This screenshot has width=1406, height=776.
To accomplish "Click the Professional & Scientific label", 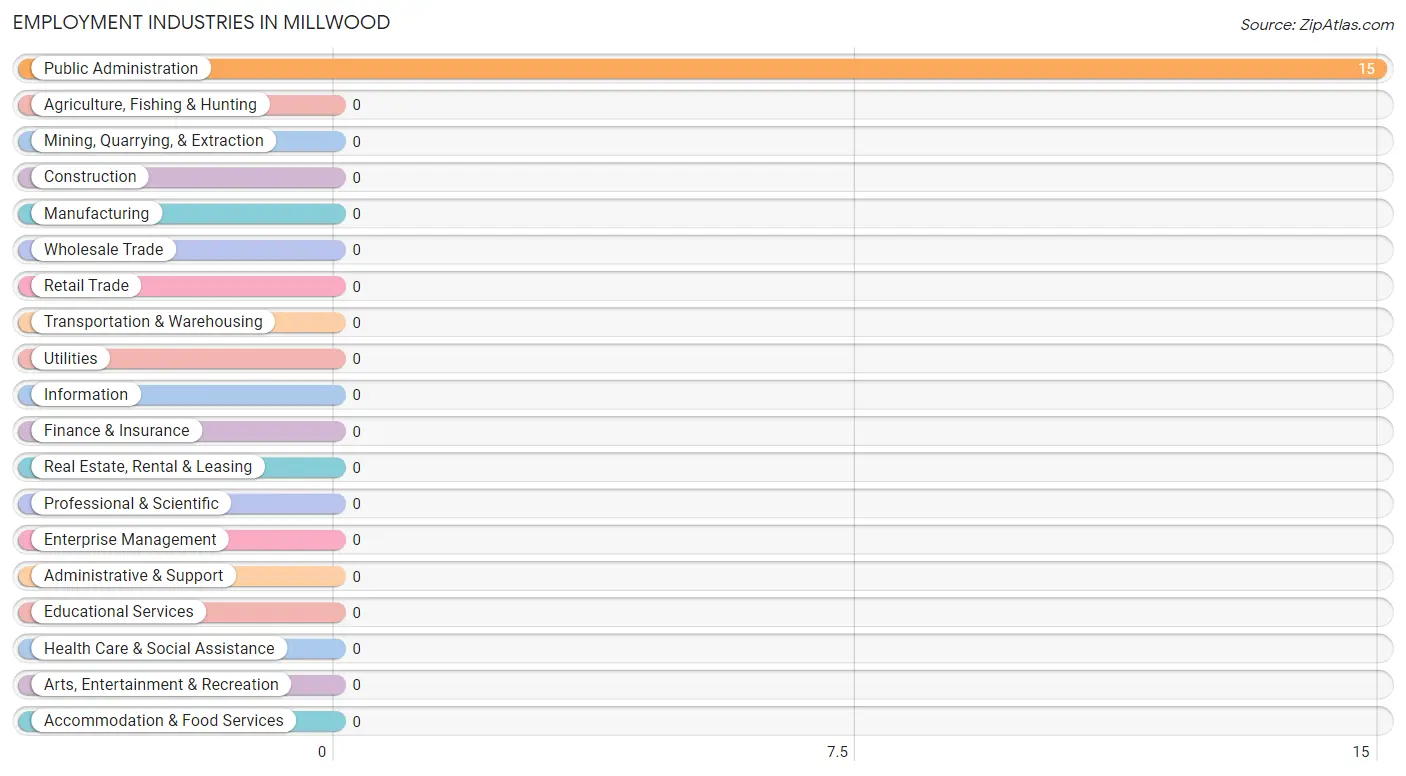I will pyautogui.click(x=131, y=503).
